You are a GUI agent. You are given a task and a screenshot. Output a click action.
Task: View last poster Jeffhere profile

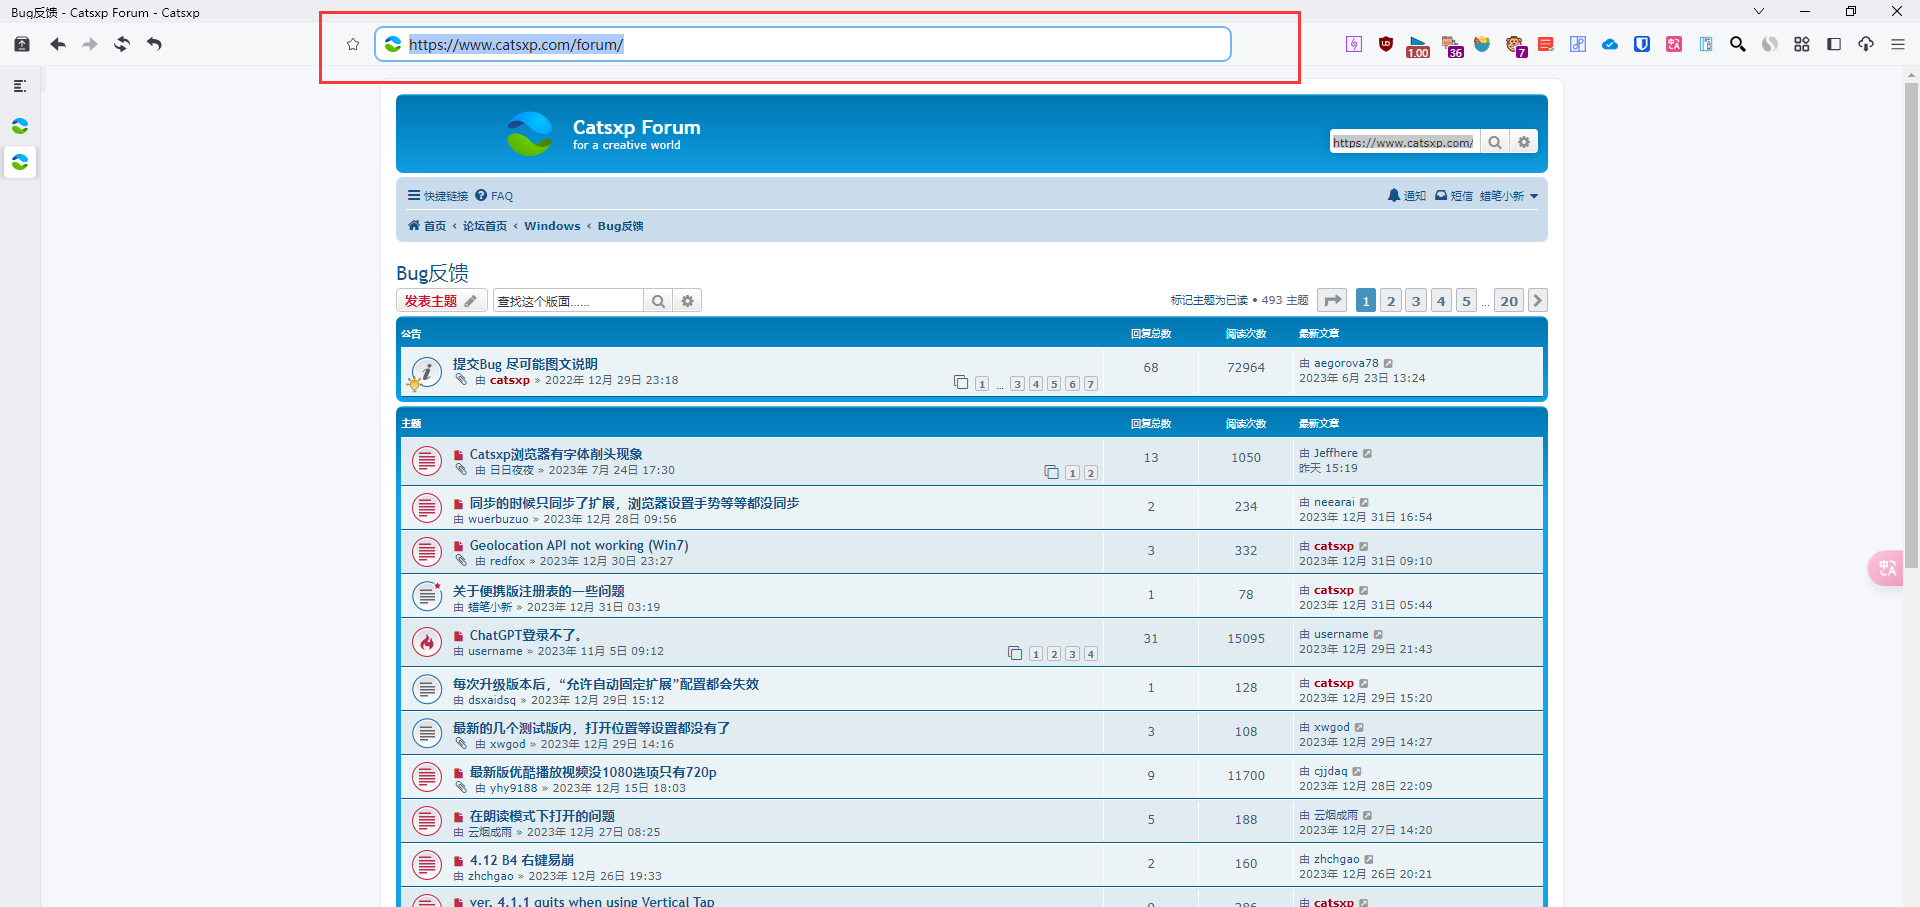1336,453
